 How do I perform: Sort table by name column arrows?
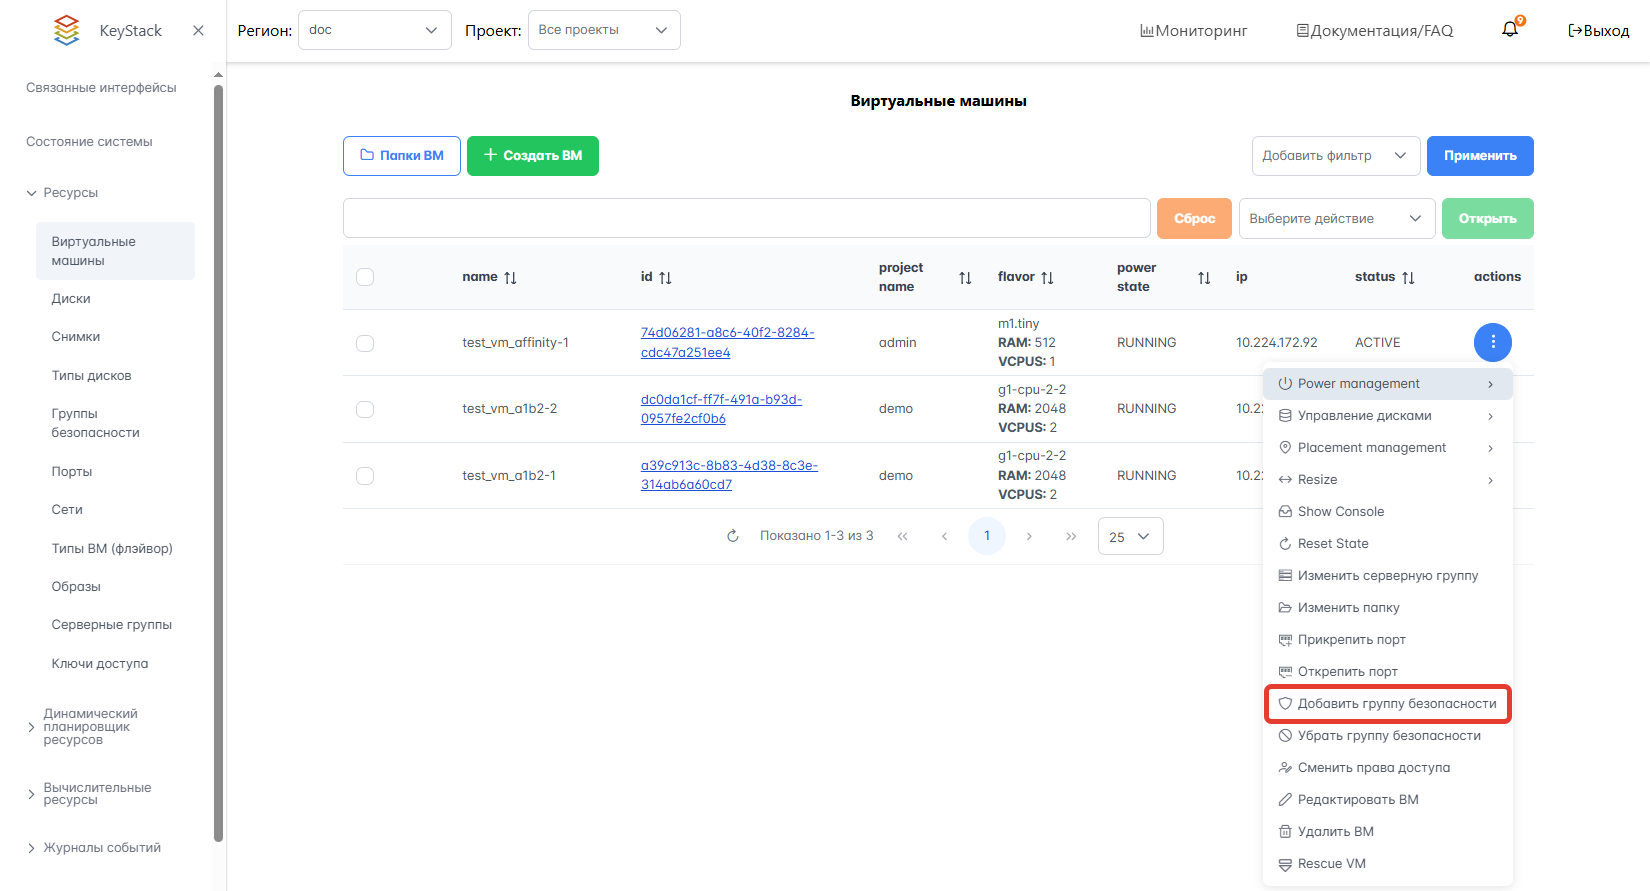pyautogui.click(x=510, y=278)
